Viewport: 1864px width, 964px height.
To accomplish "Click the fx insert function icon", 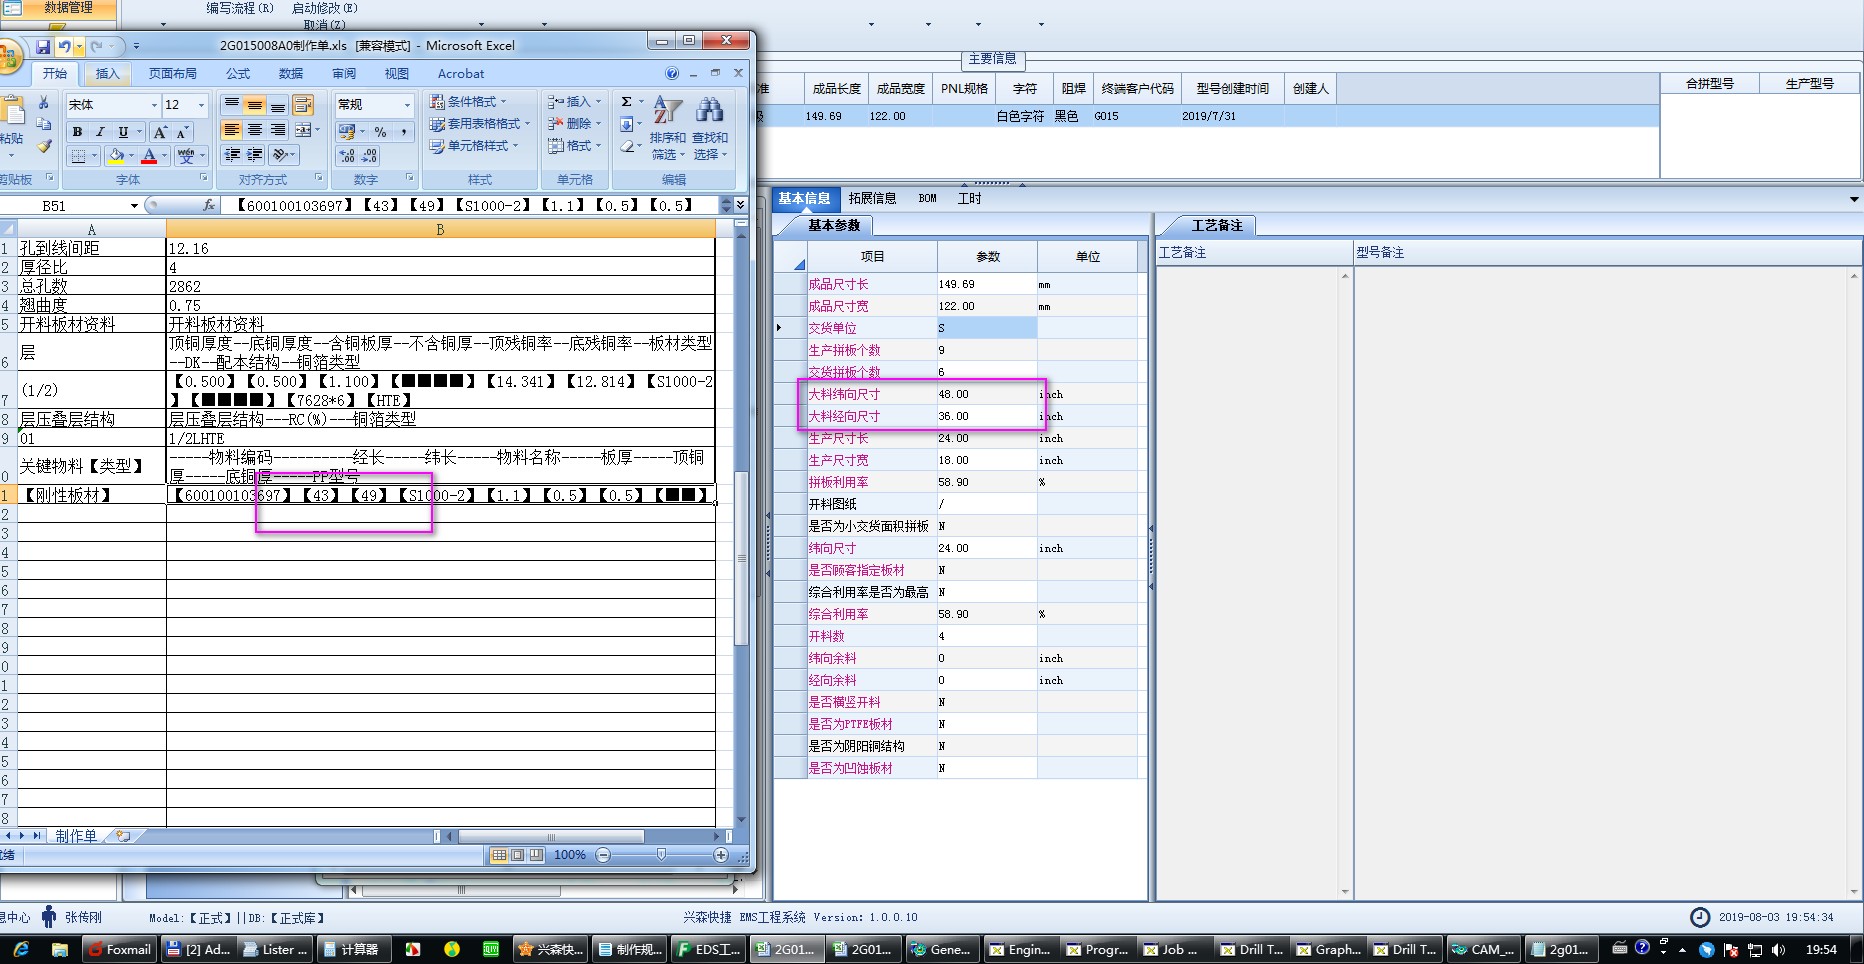I will pyautogui.click(x=209, y=205).
